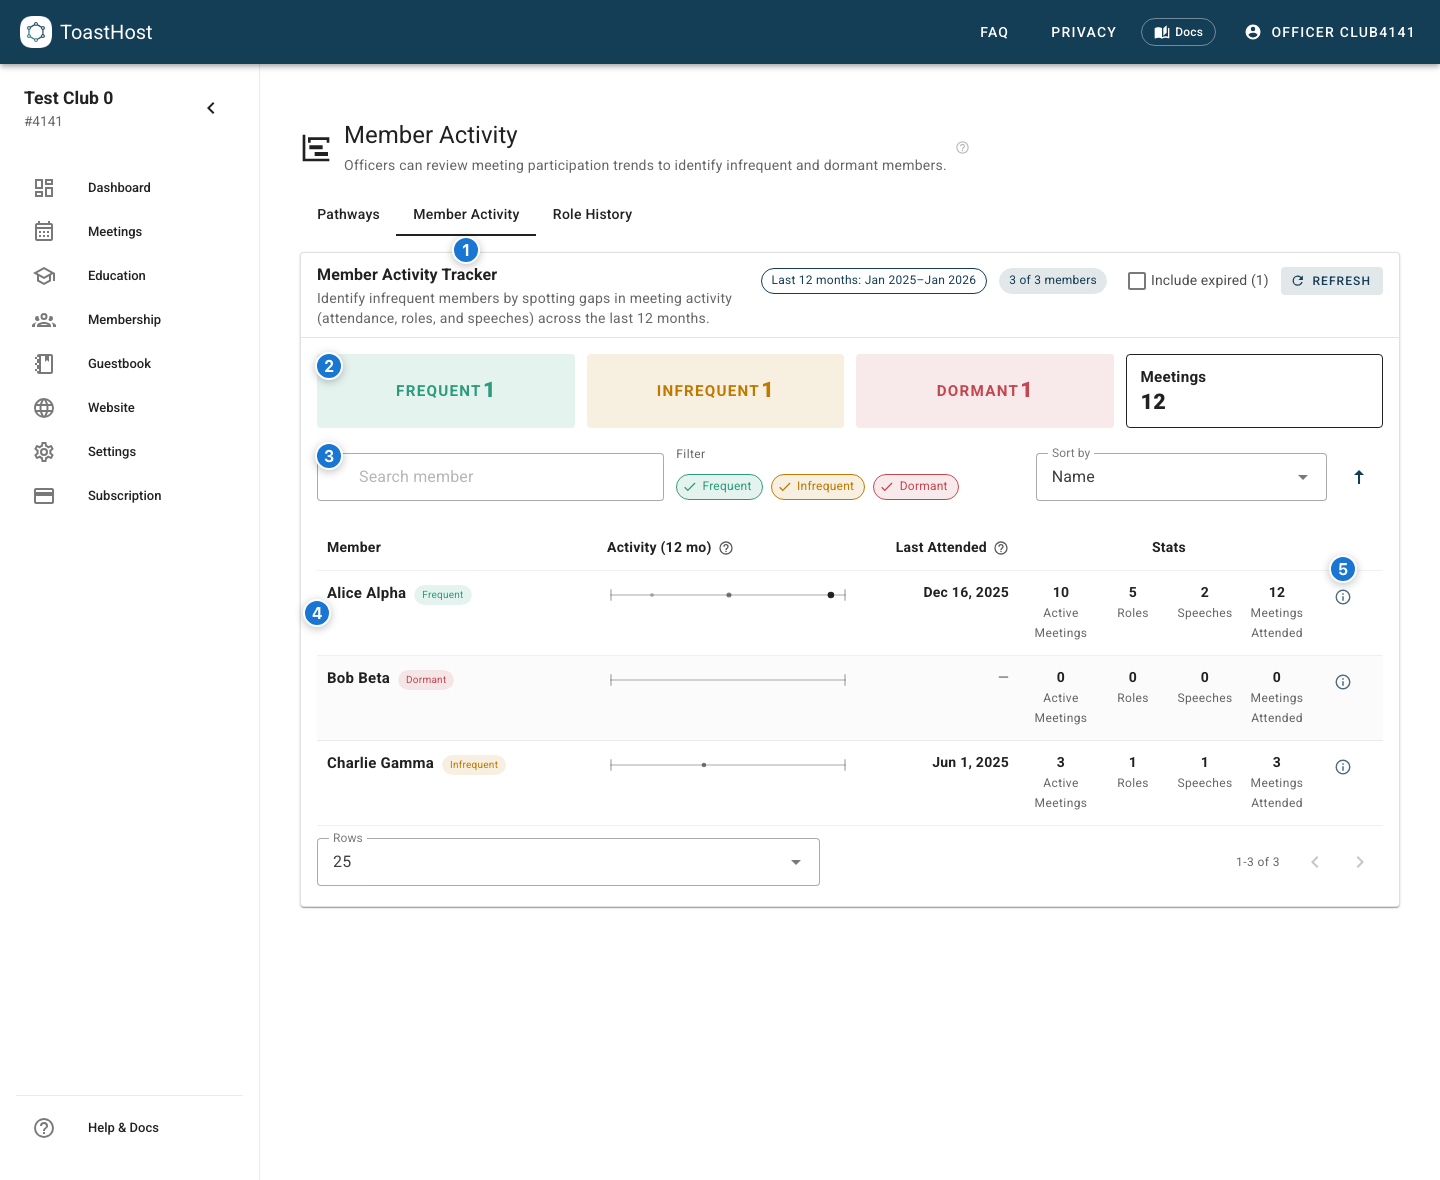1440x1180 pixels.
Task: Enable the Include expired checkbox
Action: click(1137, 281)
